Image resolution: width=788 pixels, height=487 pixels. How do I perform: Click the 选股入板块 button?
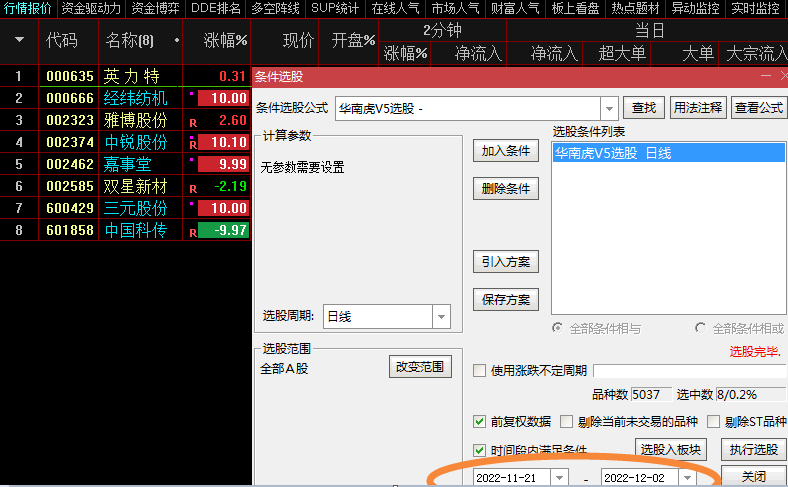pos(671,449)
